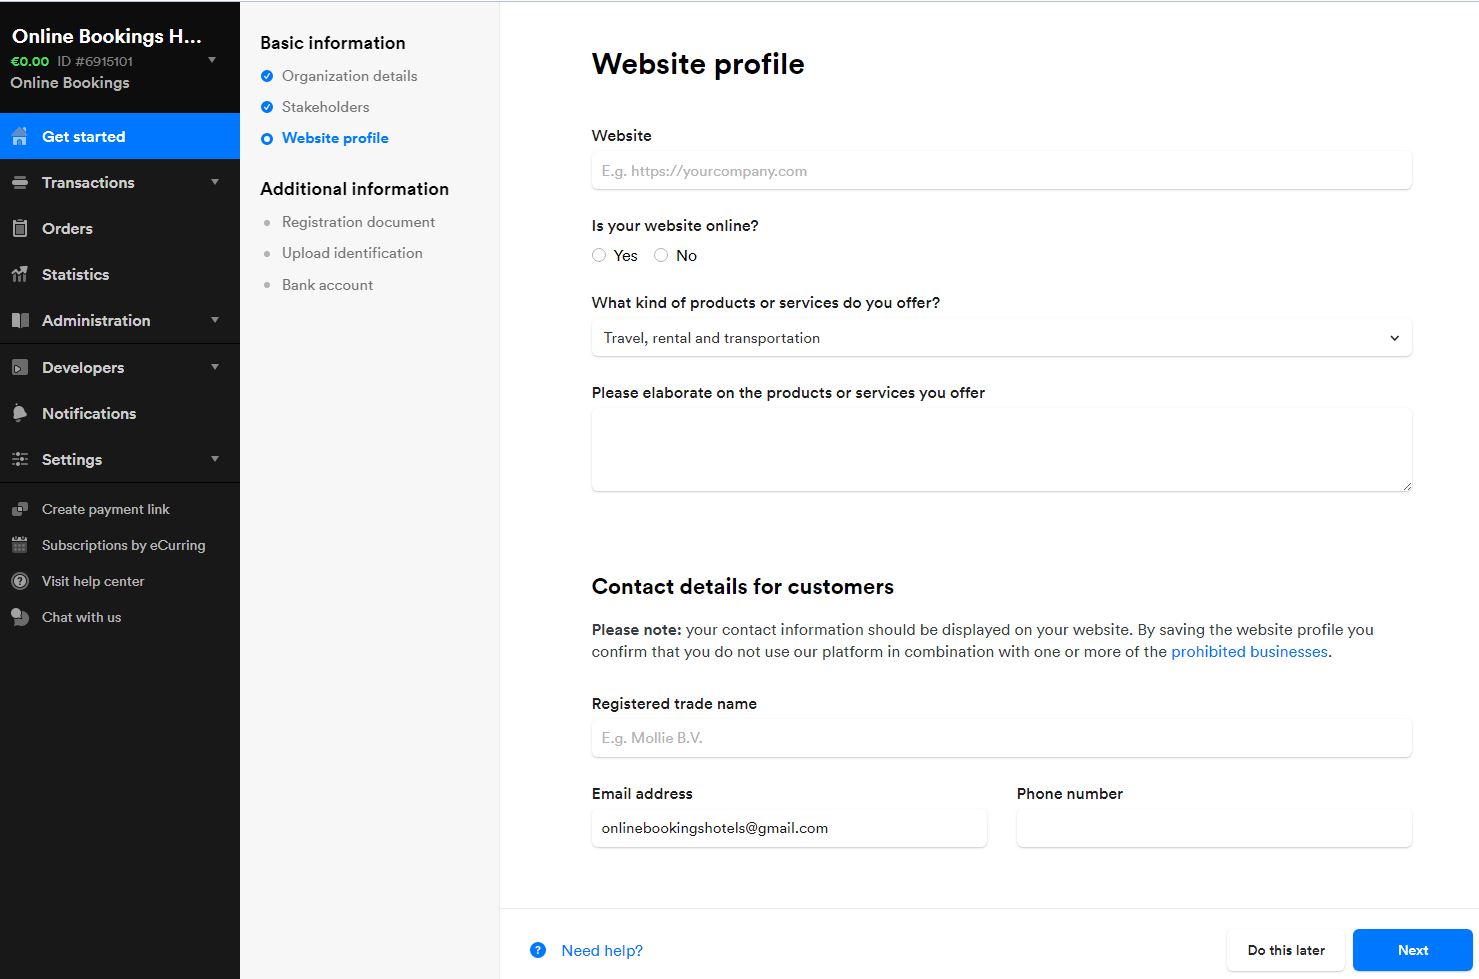The width and height of the screenshot is (1479, 979).
Task: Click the Chat with us bubble icon
Action: pos(20,617)
